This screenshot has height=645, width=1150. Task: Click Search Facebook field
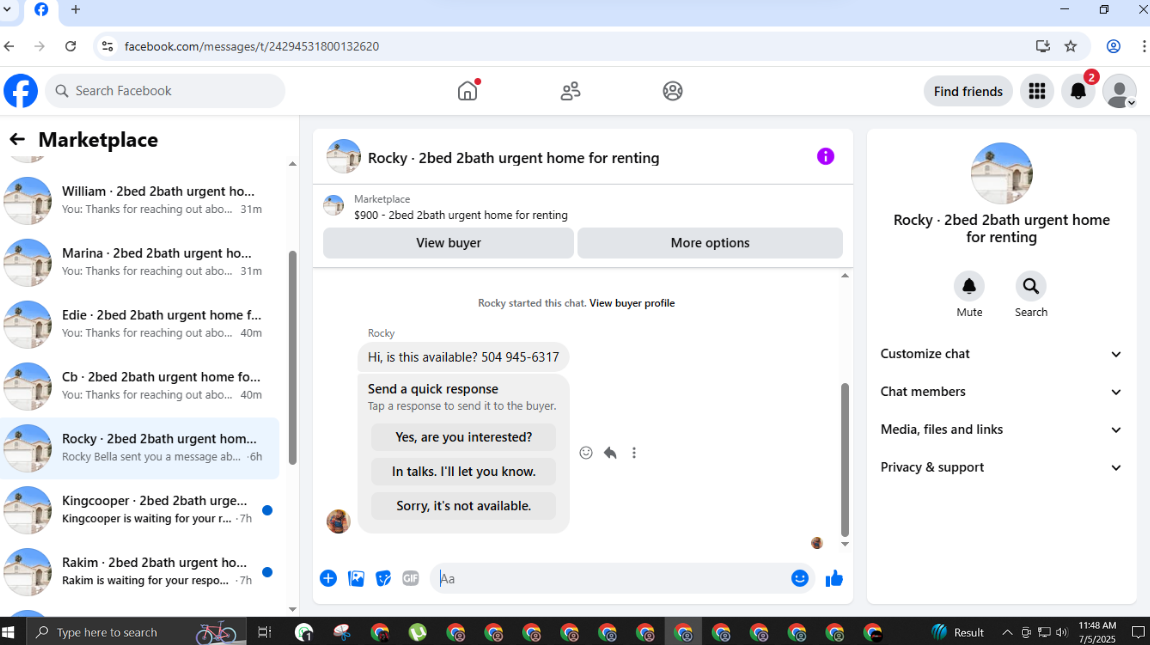point(165,91)
